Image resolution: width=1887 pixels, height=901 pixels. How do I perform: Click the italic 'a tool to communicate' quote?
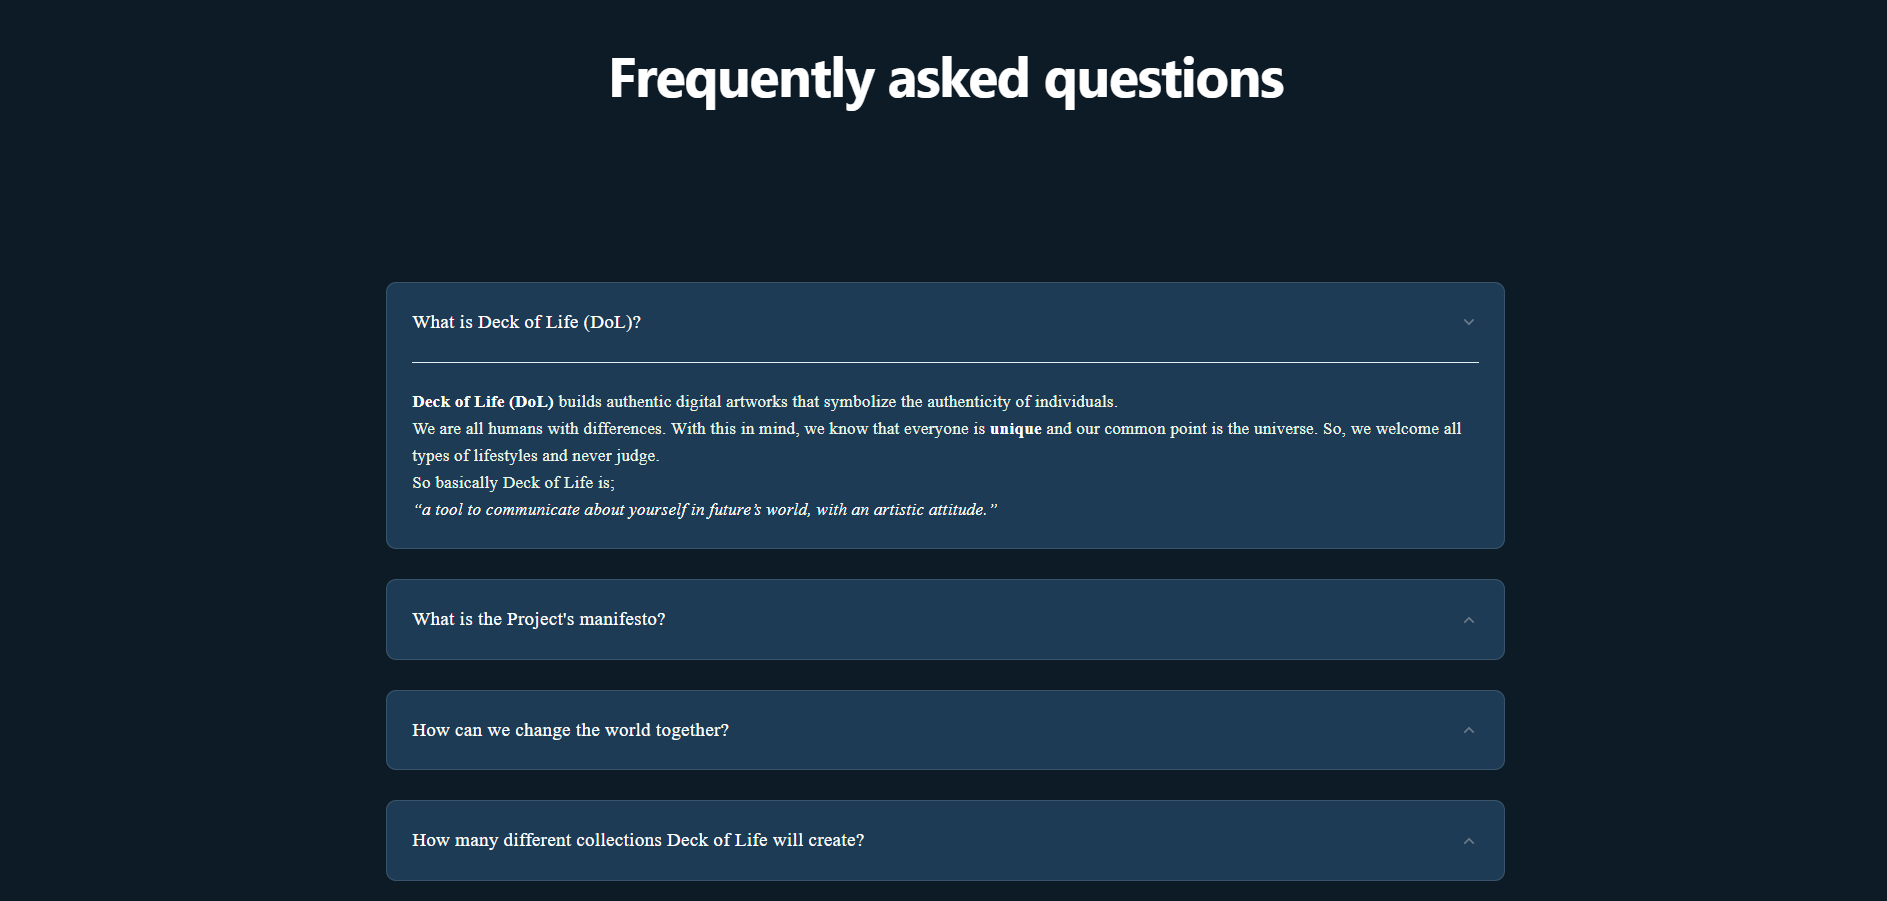(x=705, y=510)
